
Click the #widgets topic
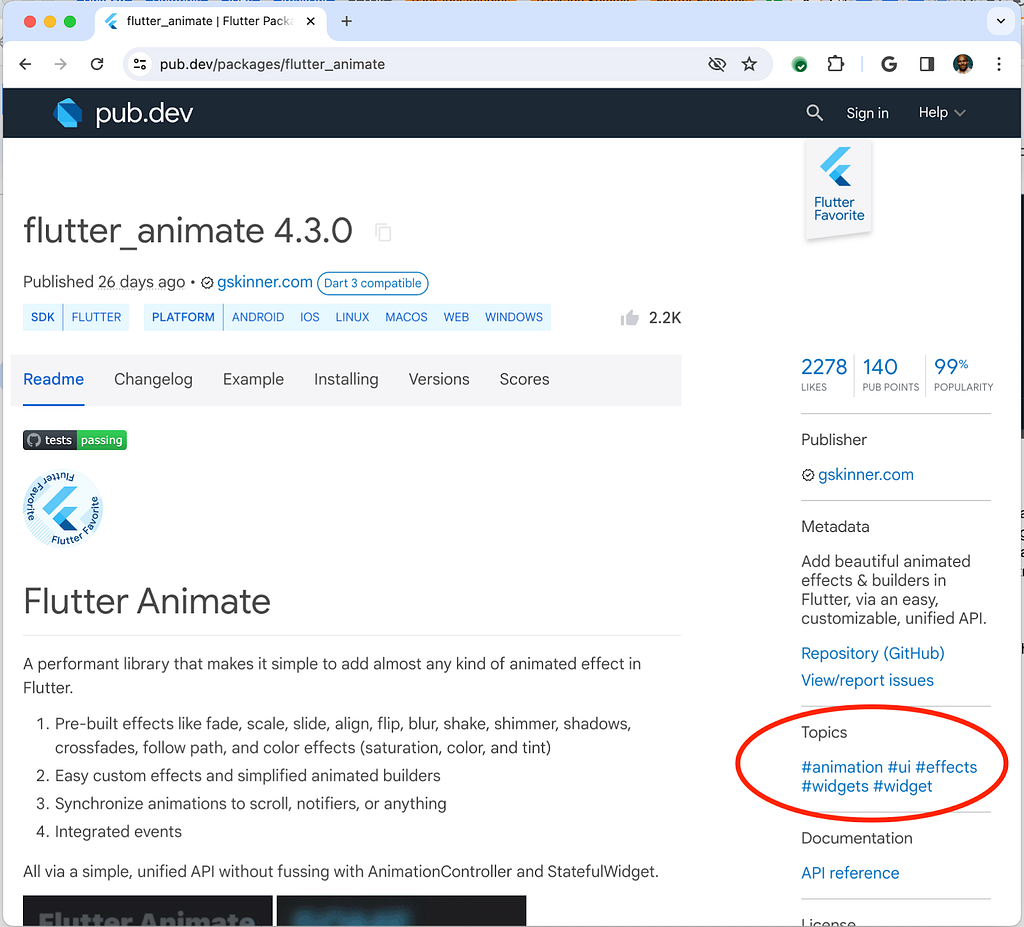click(x=835, y=787)
